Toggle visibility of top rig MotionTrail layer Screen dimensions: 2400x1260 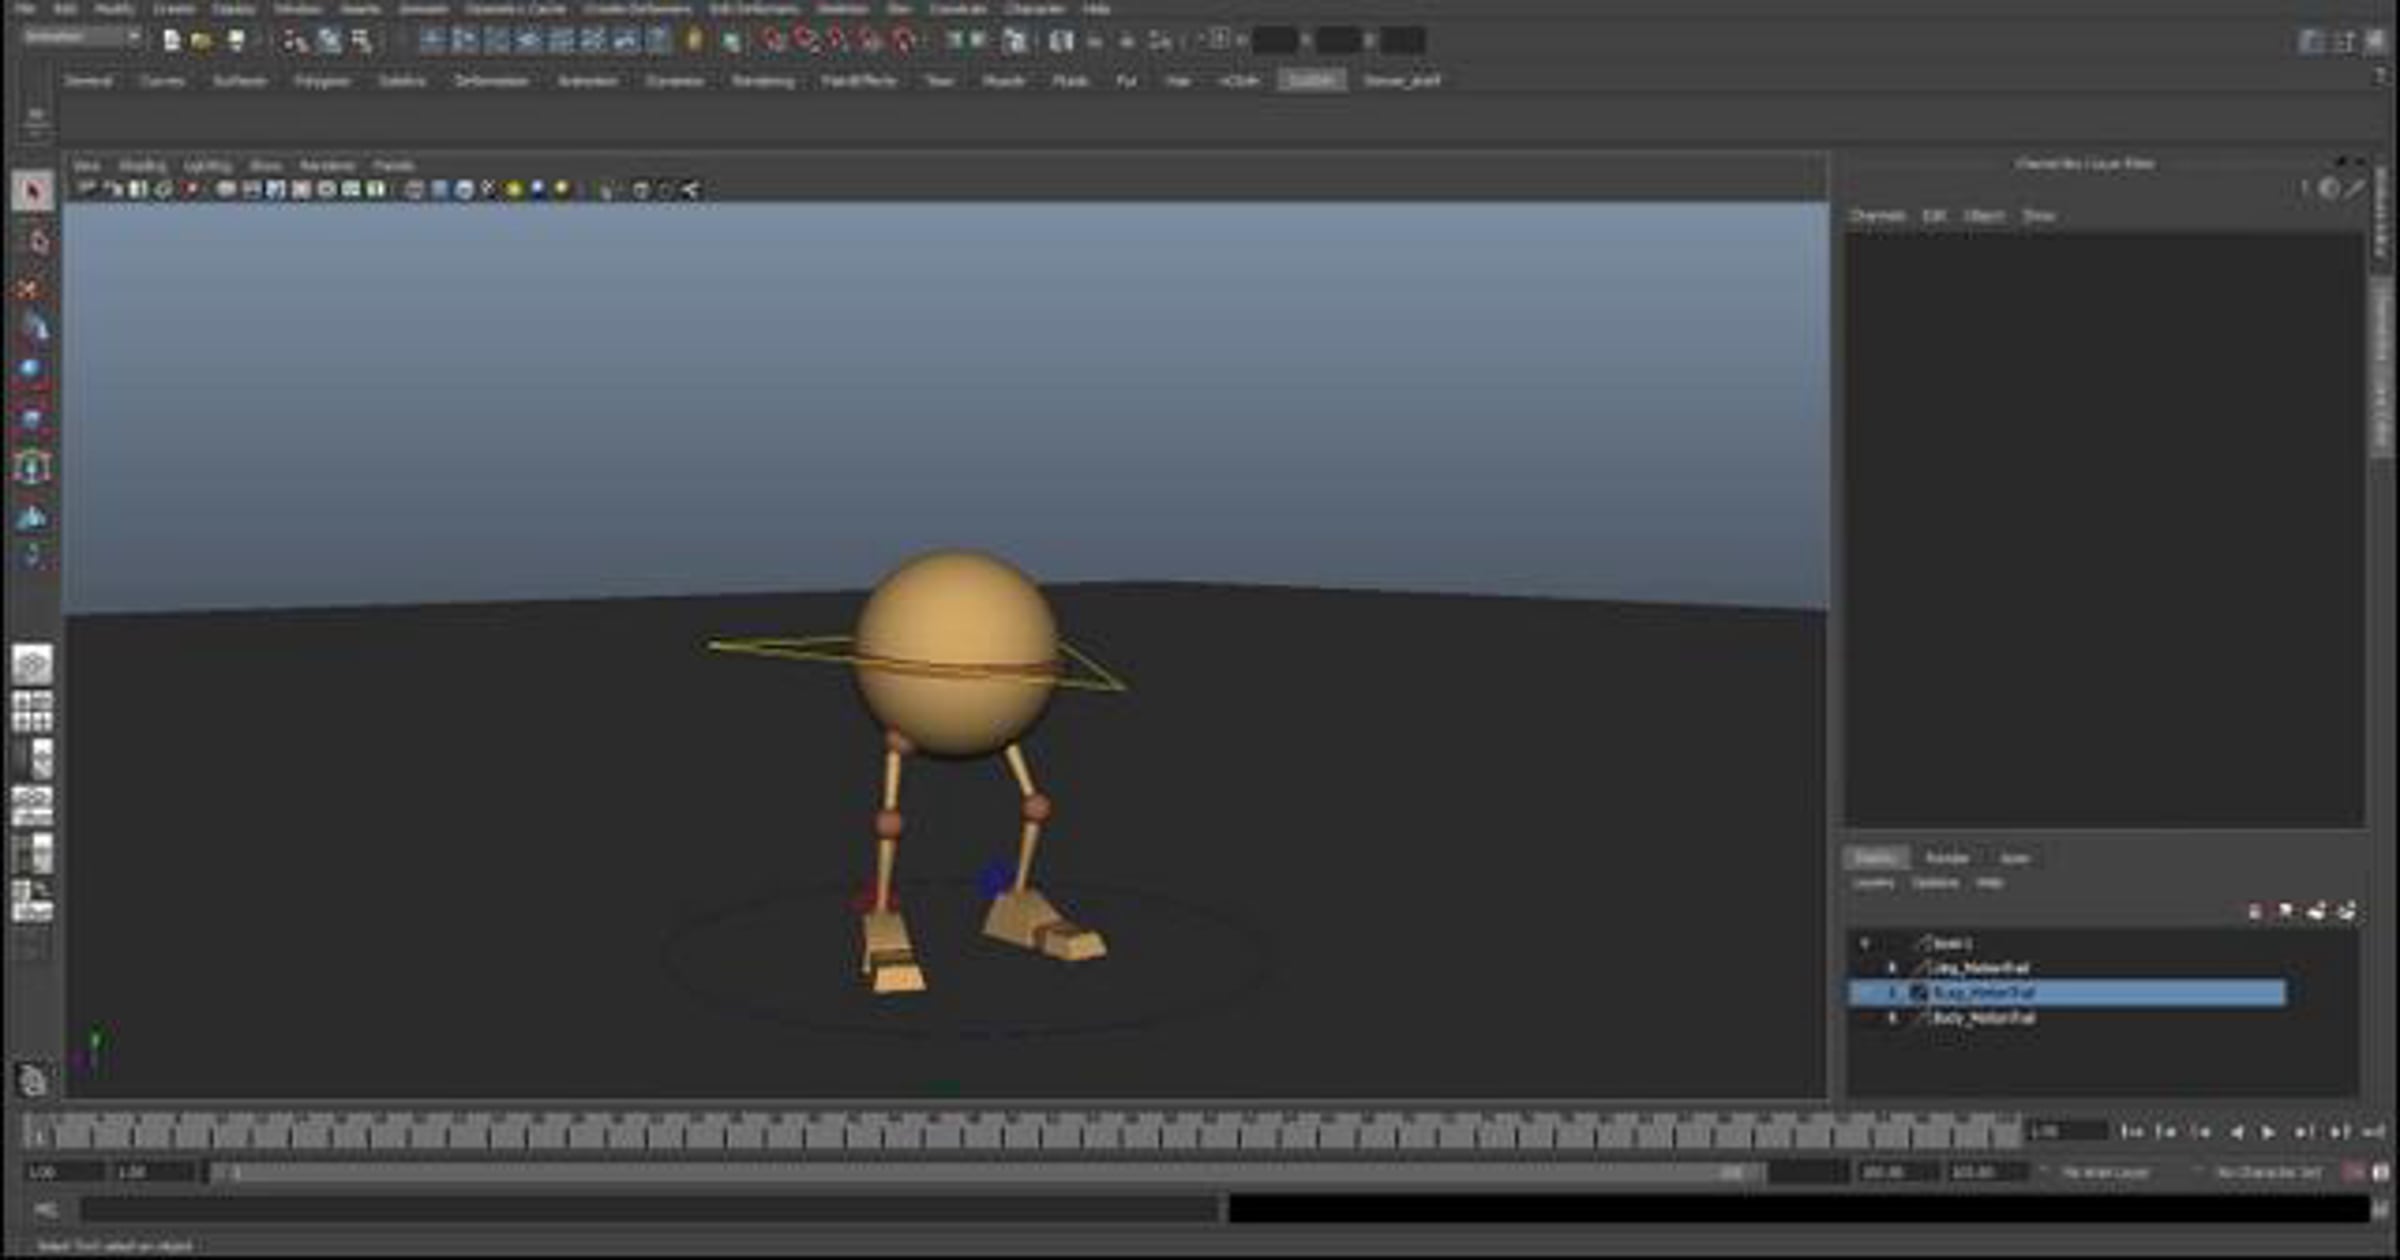click(x=1891, y=968)
